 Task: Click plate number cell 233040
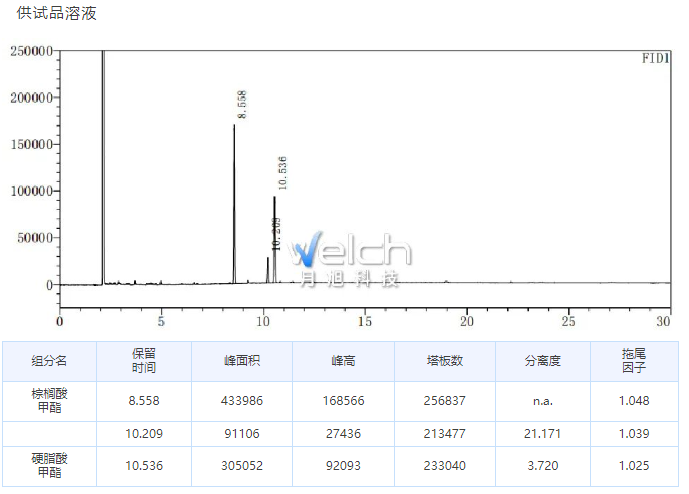pos(445,465)
